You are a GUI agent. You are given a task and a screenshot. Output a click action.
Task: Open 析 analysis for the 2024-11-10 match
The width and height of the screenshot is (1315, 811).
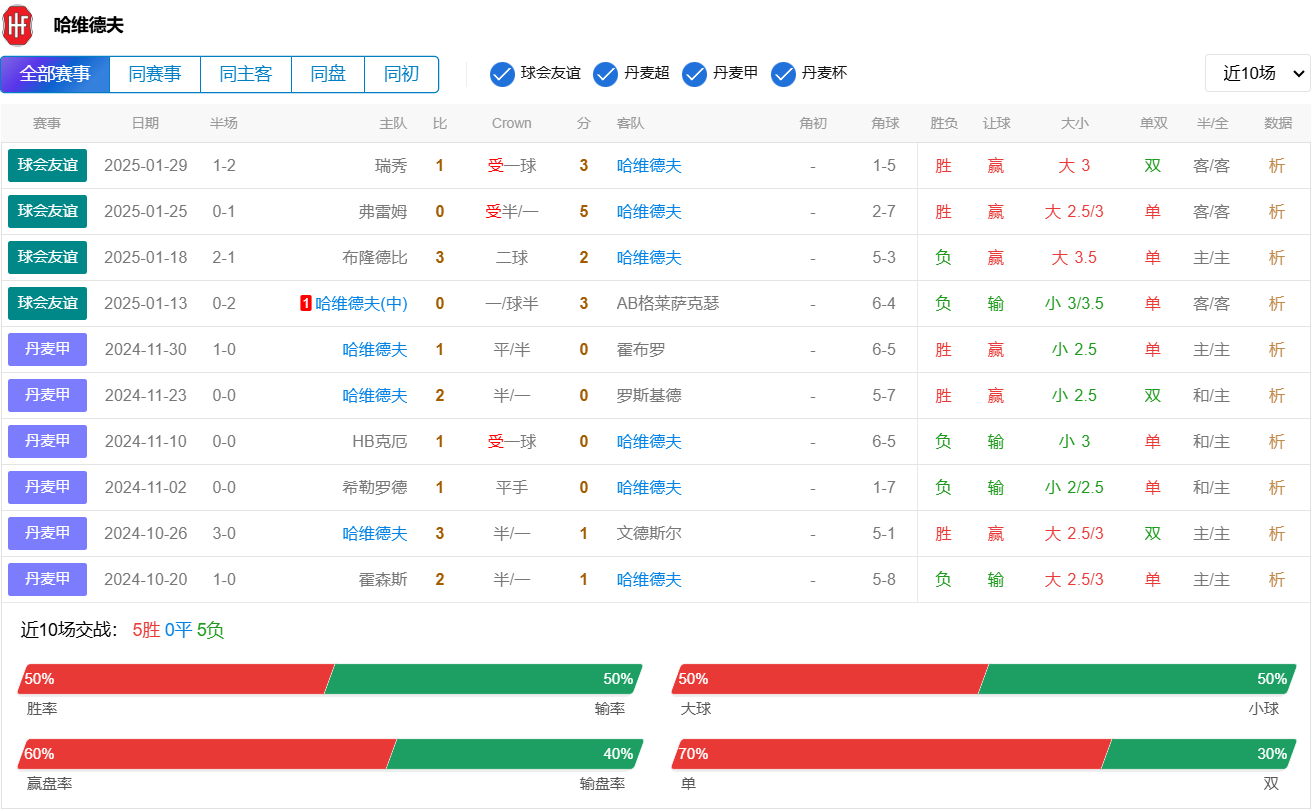[x=1277, y=441]
